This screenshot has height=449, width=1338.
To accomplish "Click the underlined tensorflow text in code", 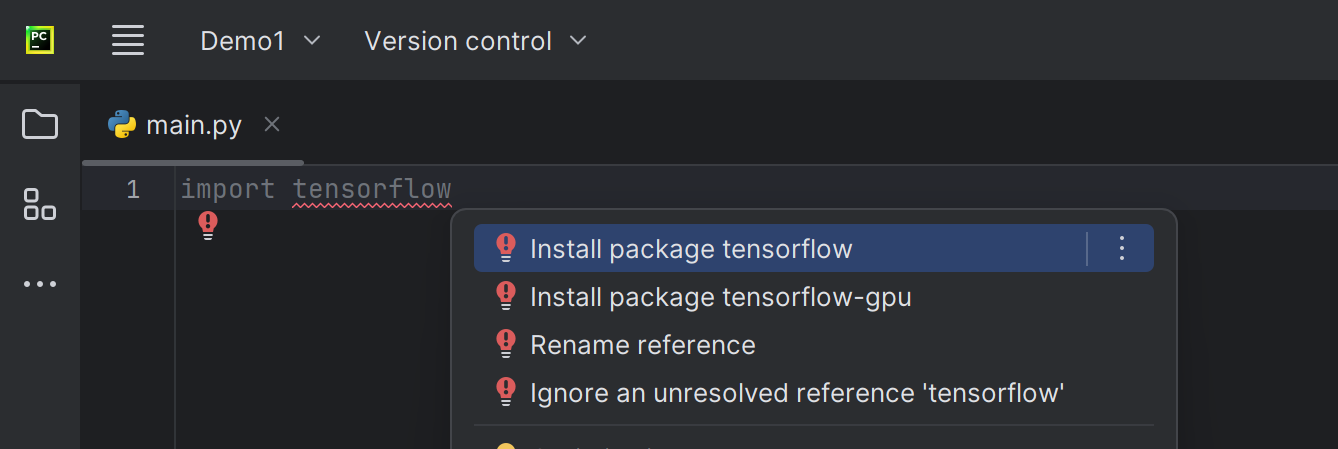I will 372,189.
